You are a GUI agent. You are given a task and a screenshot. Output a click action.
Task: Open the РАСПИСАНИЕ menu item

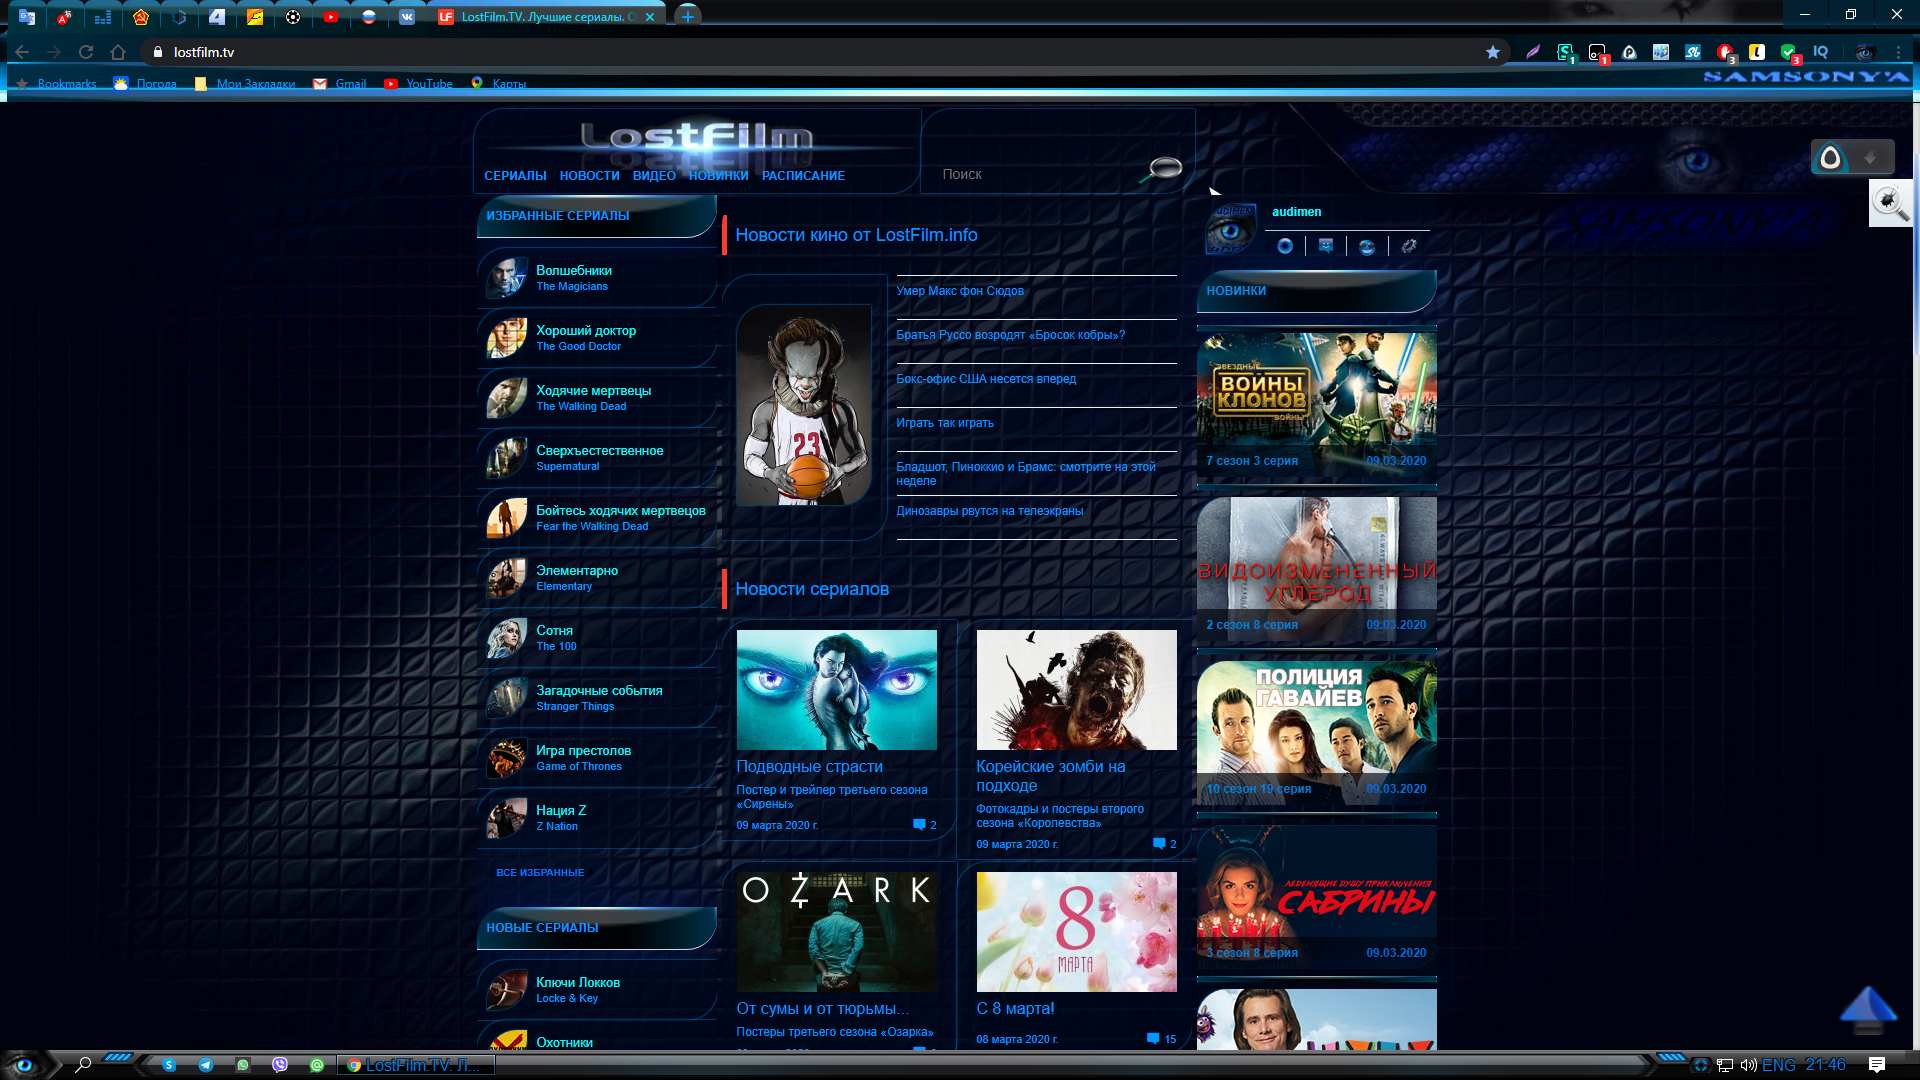tap(803, 175)
